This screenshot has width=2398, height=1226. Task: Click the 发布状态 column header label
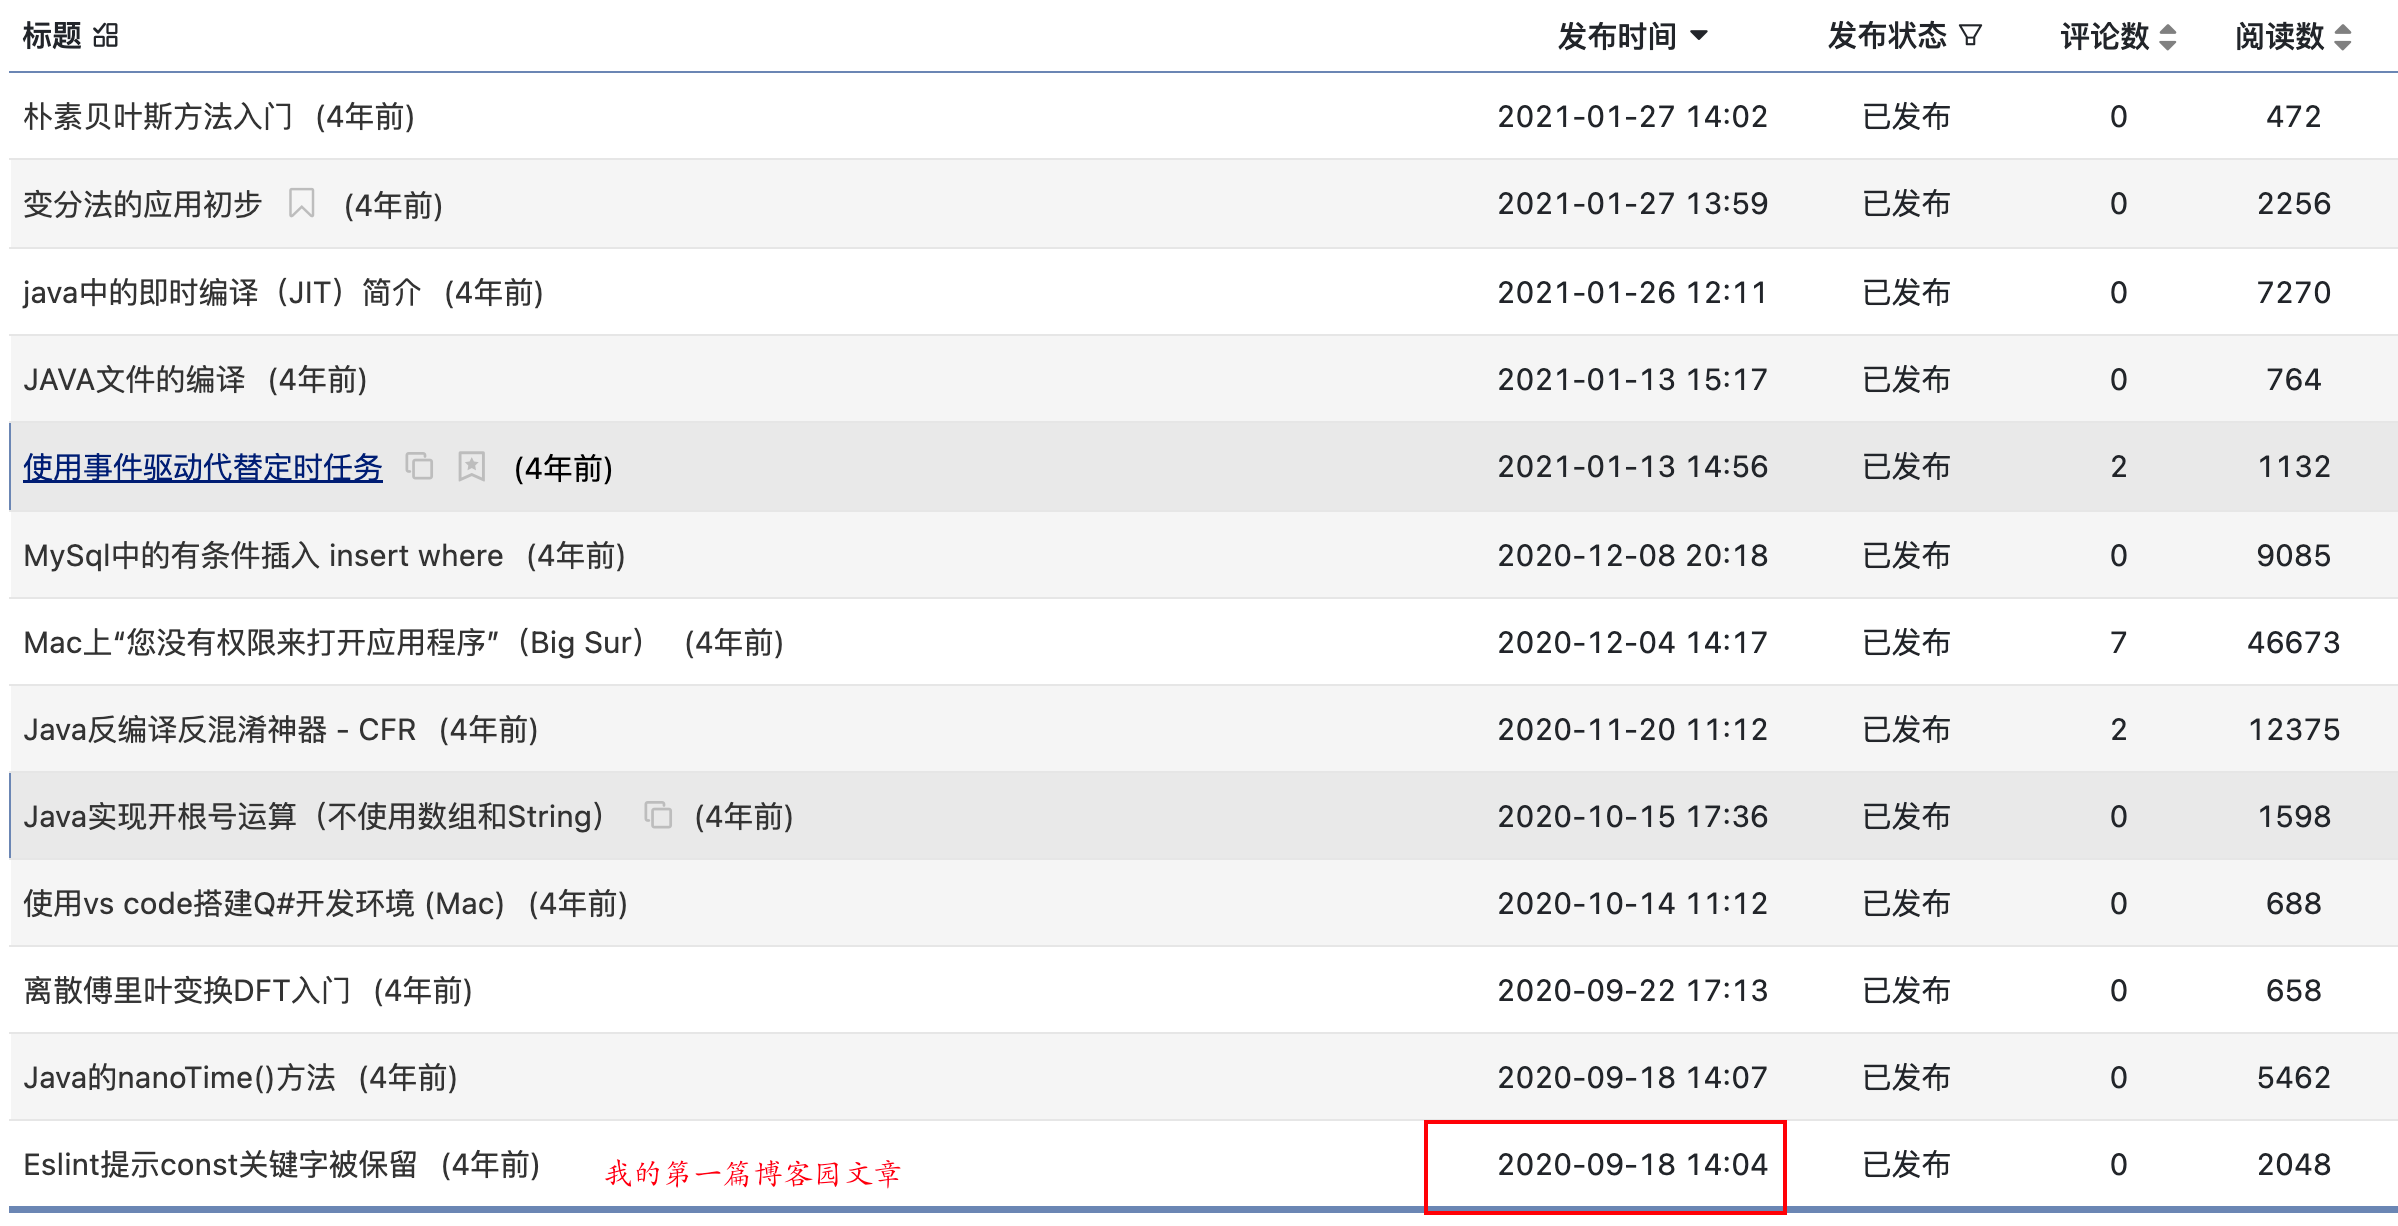(1886, 37)
